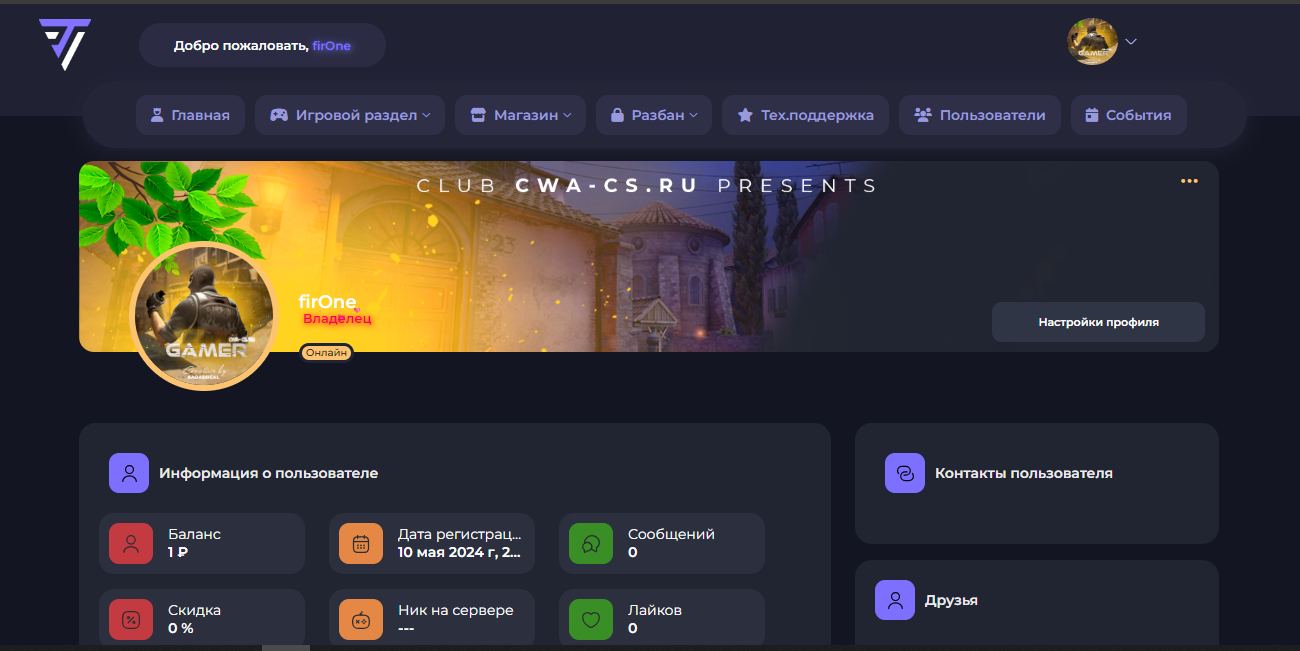
Task: Open the three-dots banner options menu
Action: 1189,181
